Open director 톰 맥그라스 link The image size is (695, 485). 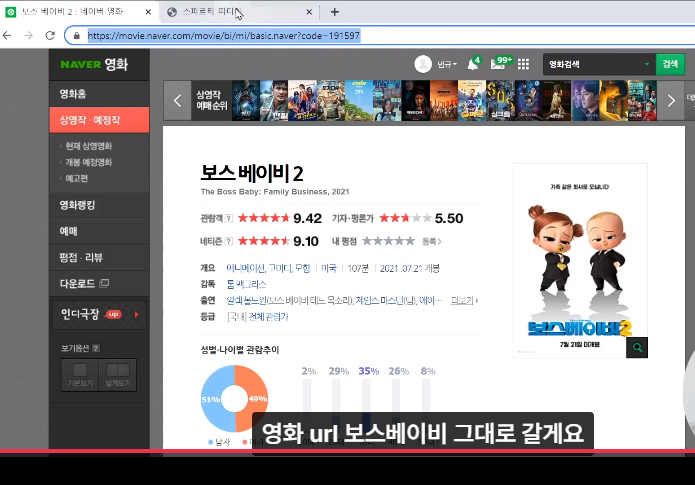246,284
